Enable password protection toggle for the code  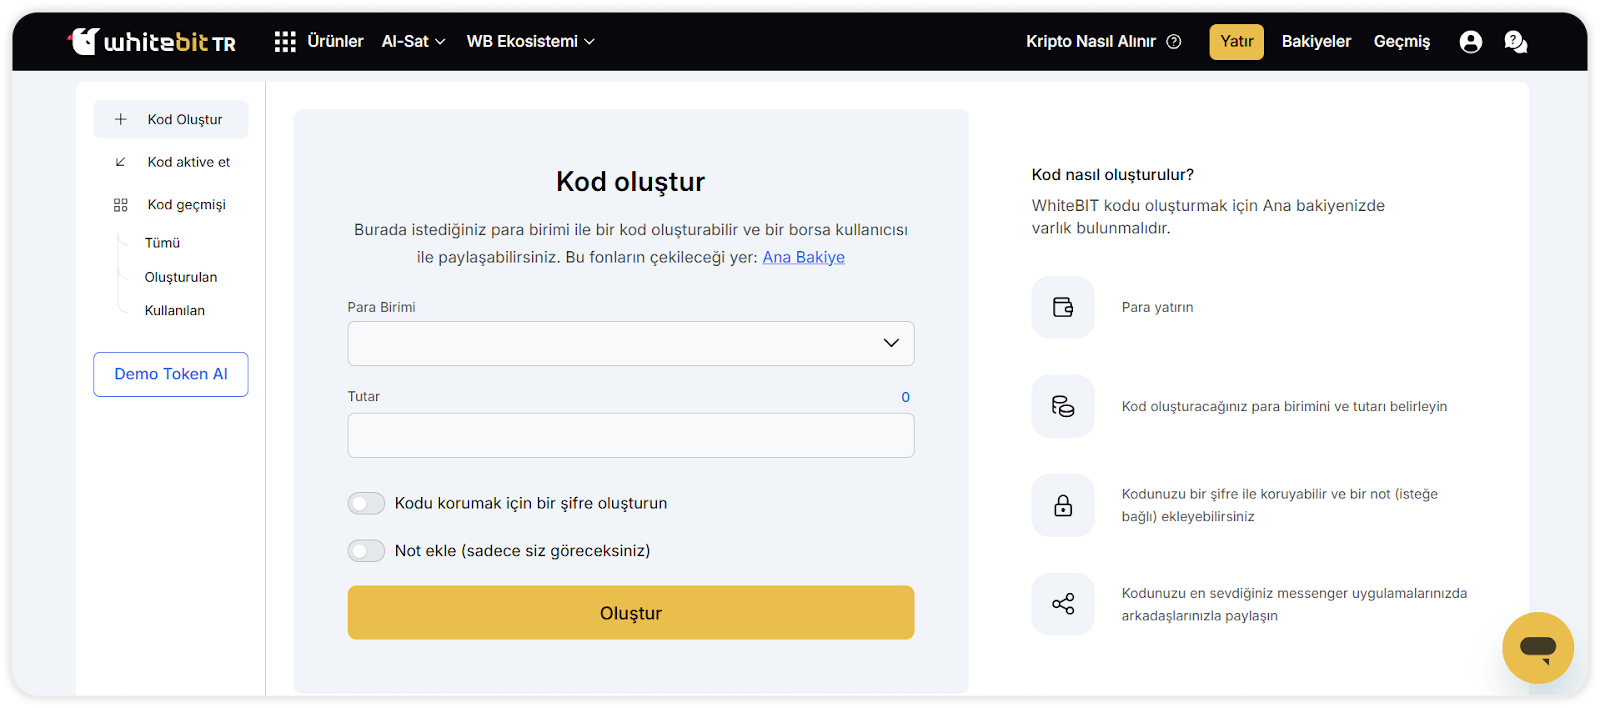366,503
